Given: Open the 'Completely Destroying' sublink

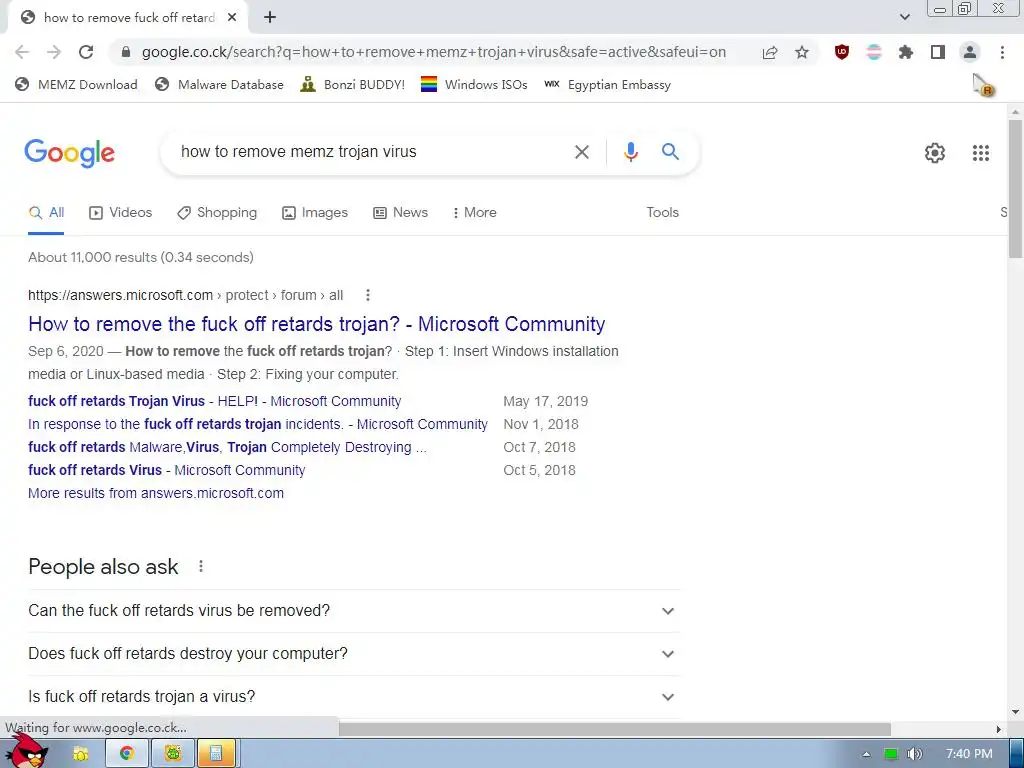Looking at the screenshot, I should (x=227, y=447).
